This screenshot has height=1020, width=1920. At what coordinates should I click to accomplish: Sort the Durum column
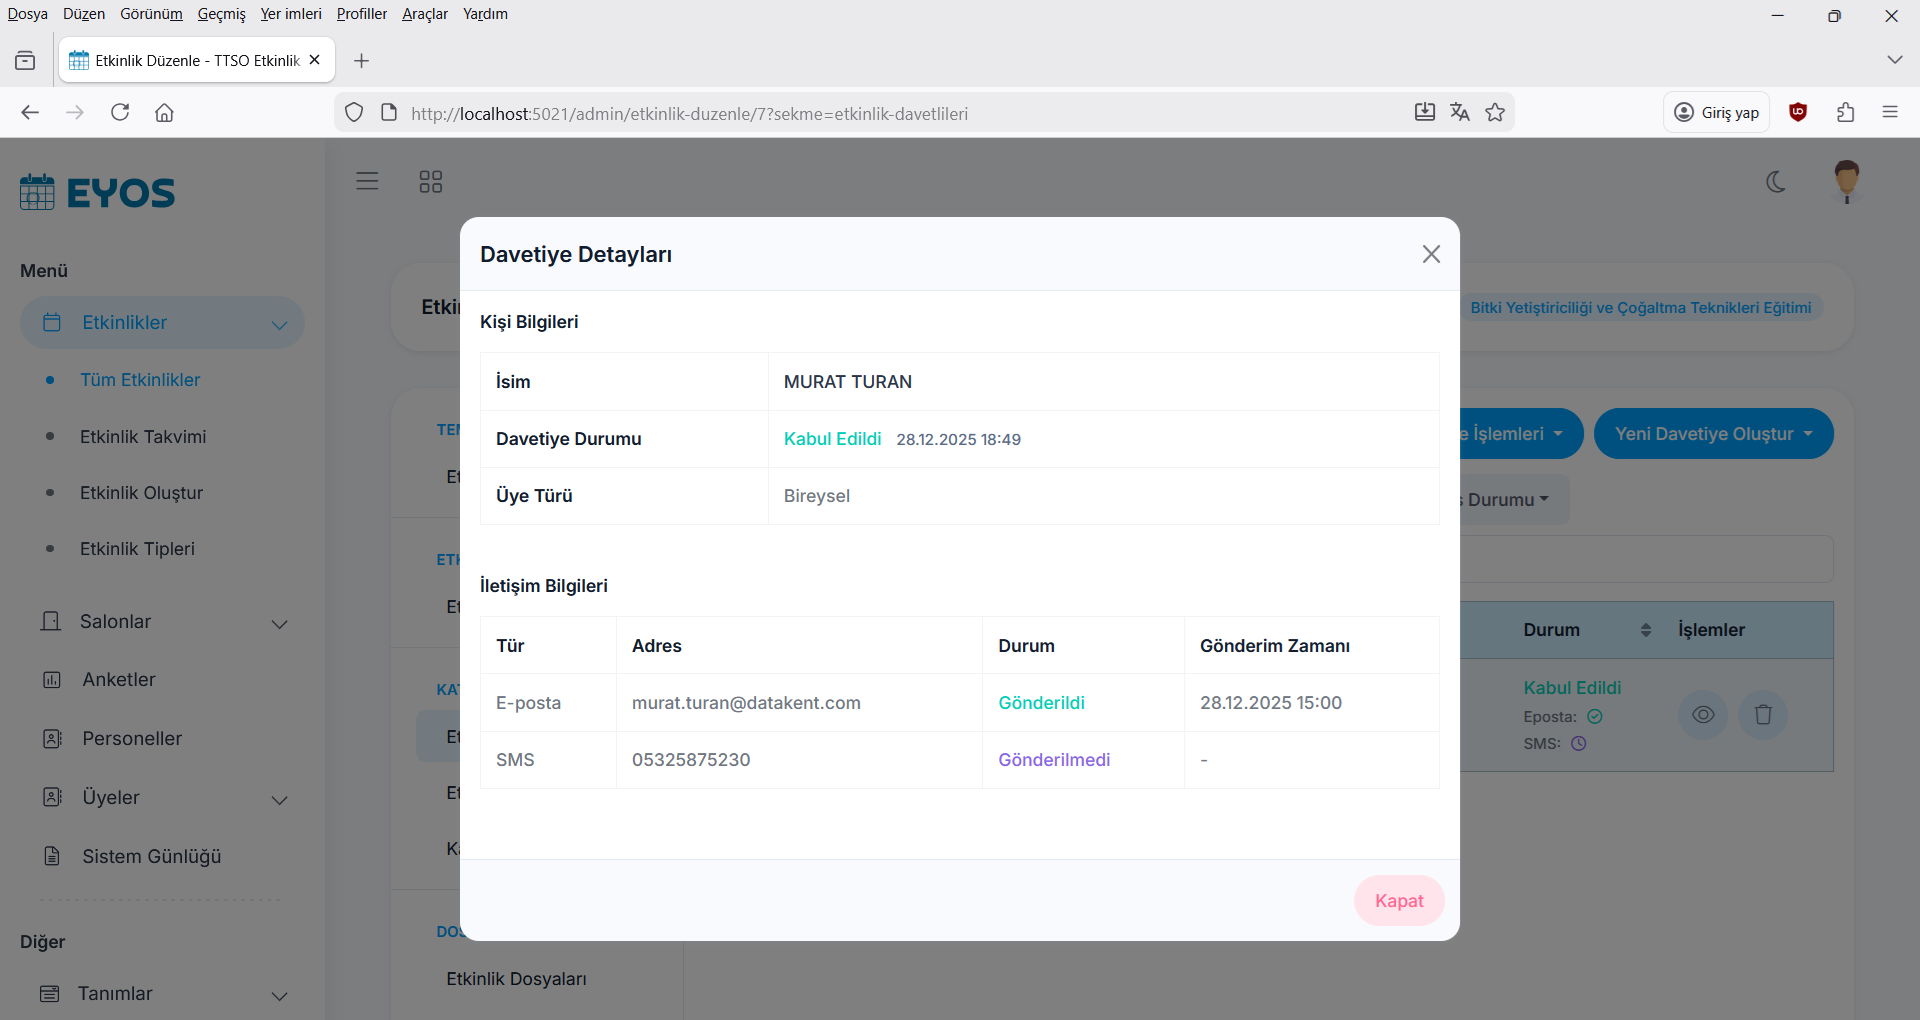pyautogui.click(x=1645, y=630)
